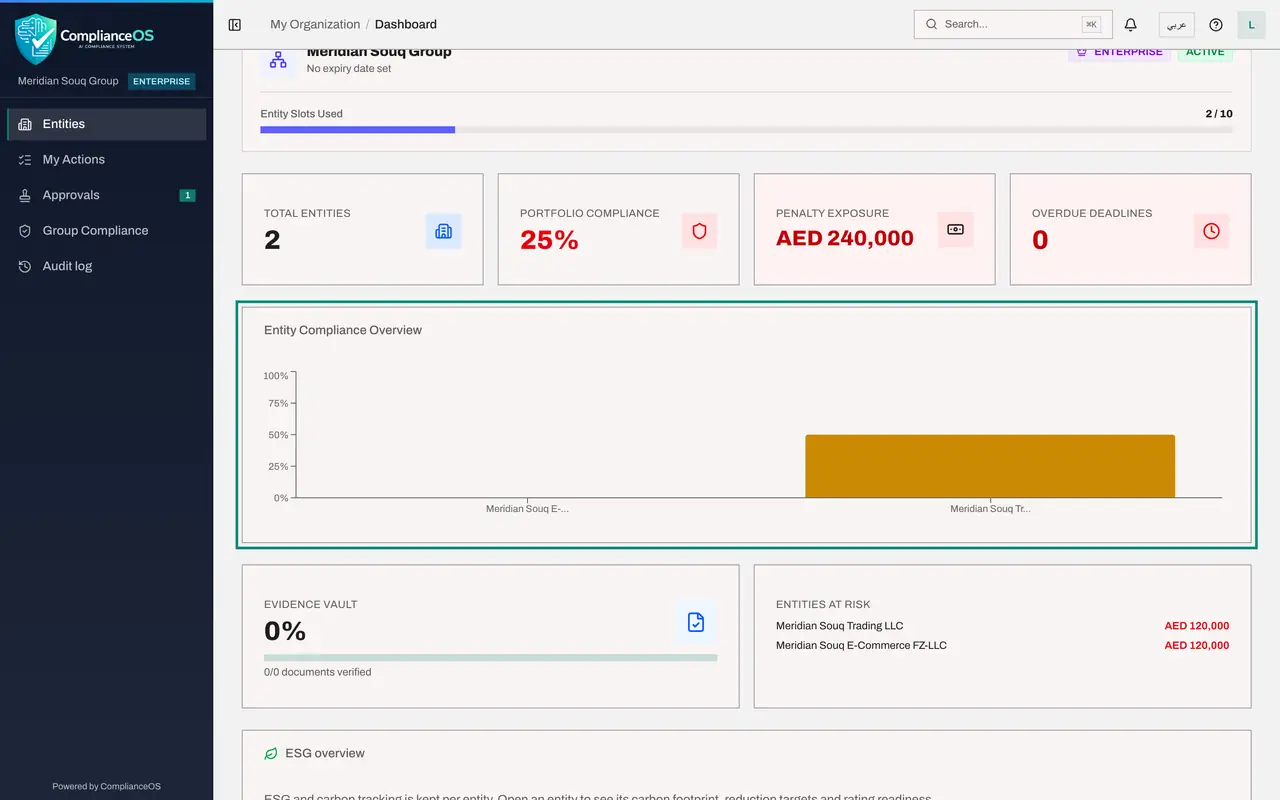1280x800 pixels.
Task: Click the Entity Compliance Overview heading
Action: pyautogui.click(x=343, y=330)
